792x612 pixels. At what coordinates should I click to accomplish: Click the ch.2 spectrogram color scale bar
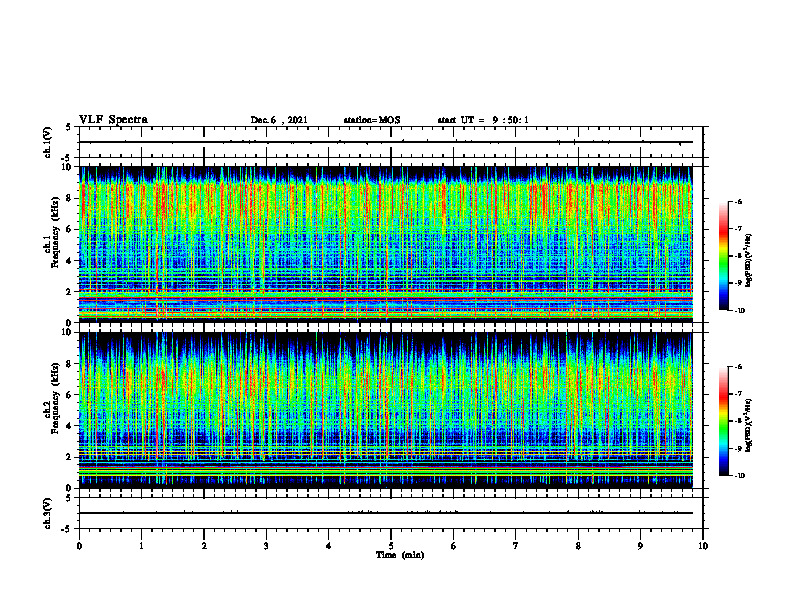(723, 421)
